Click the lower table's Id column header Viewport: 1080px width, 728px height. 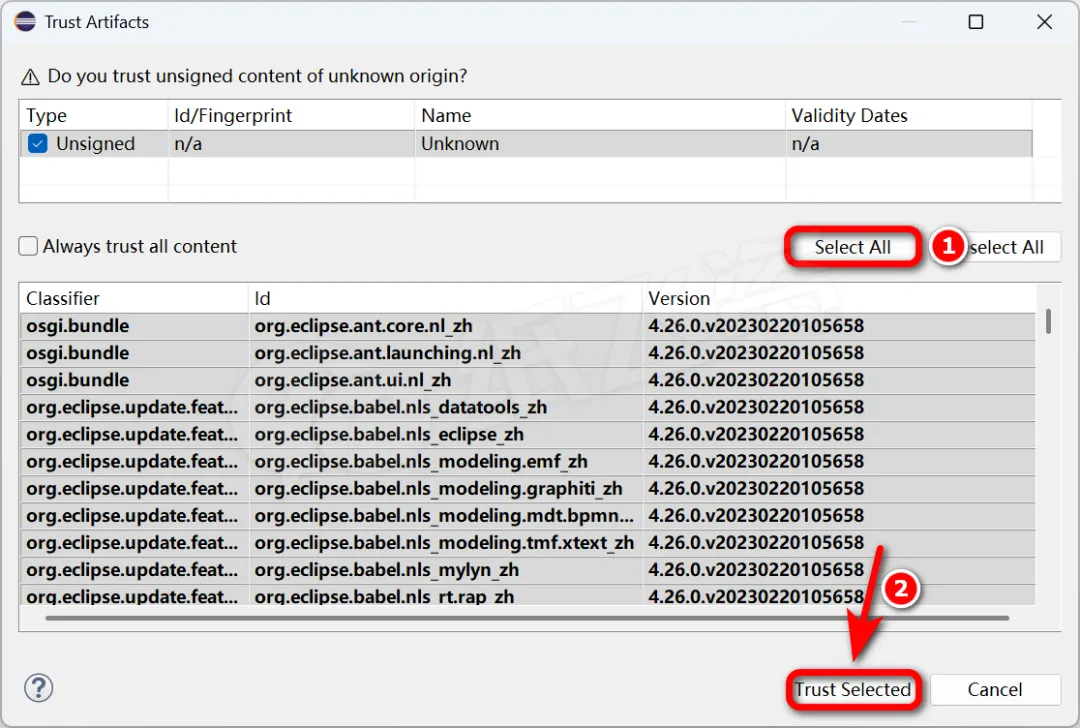pyautogui.click(x=445, y=298)
